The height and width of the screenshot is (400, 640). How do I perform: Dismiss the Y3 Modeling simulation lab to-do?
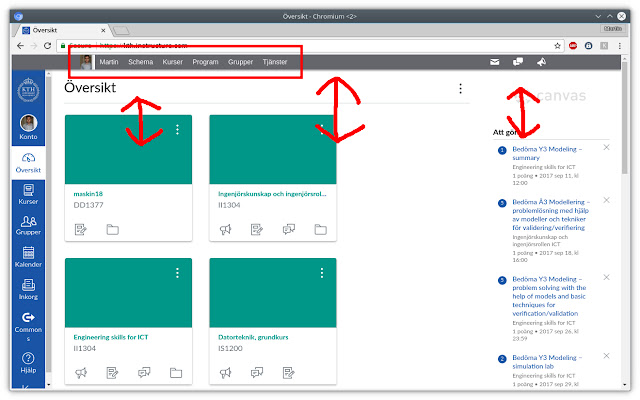tap(607, 356)
